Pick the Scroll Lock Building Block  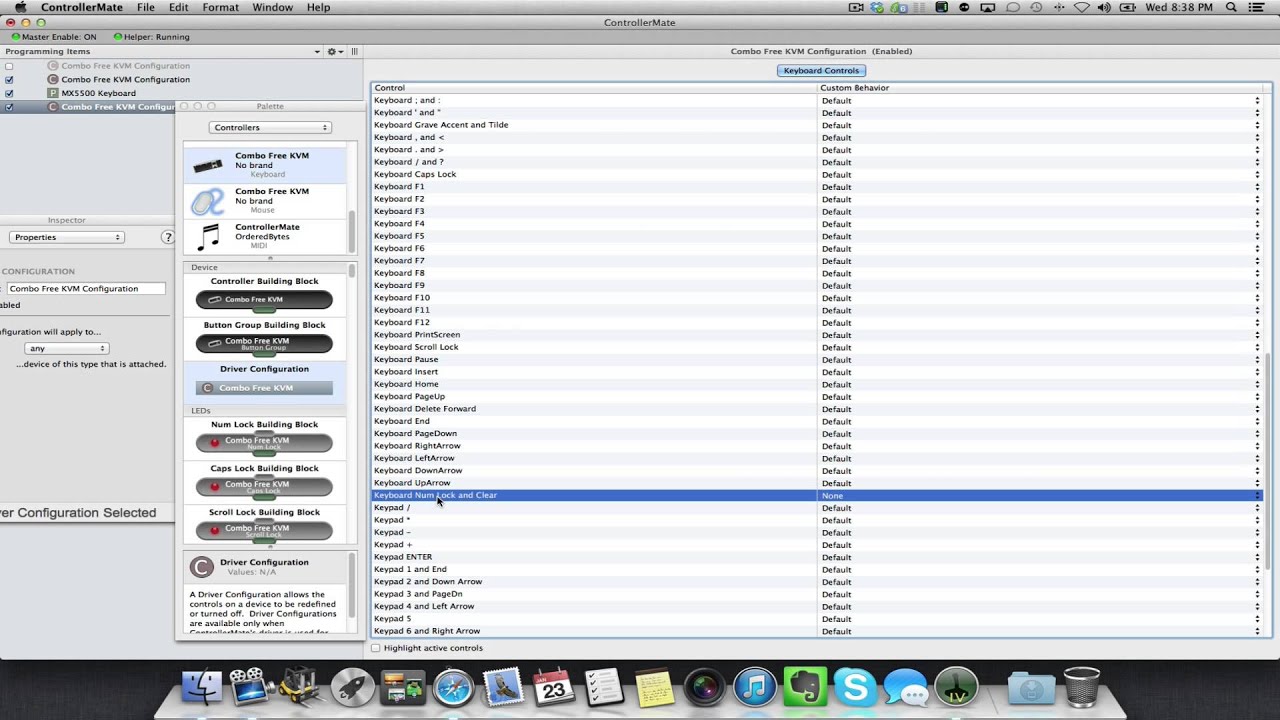click(264, 530)
